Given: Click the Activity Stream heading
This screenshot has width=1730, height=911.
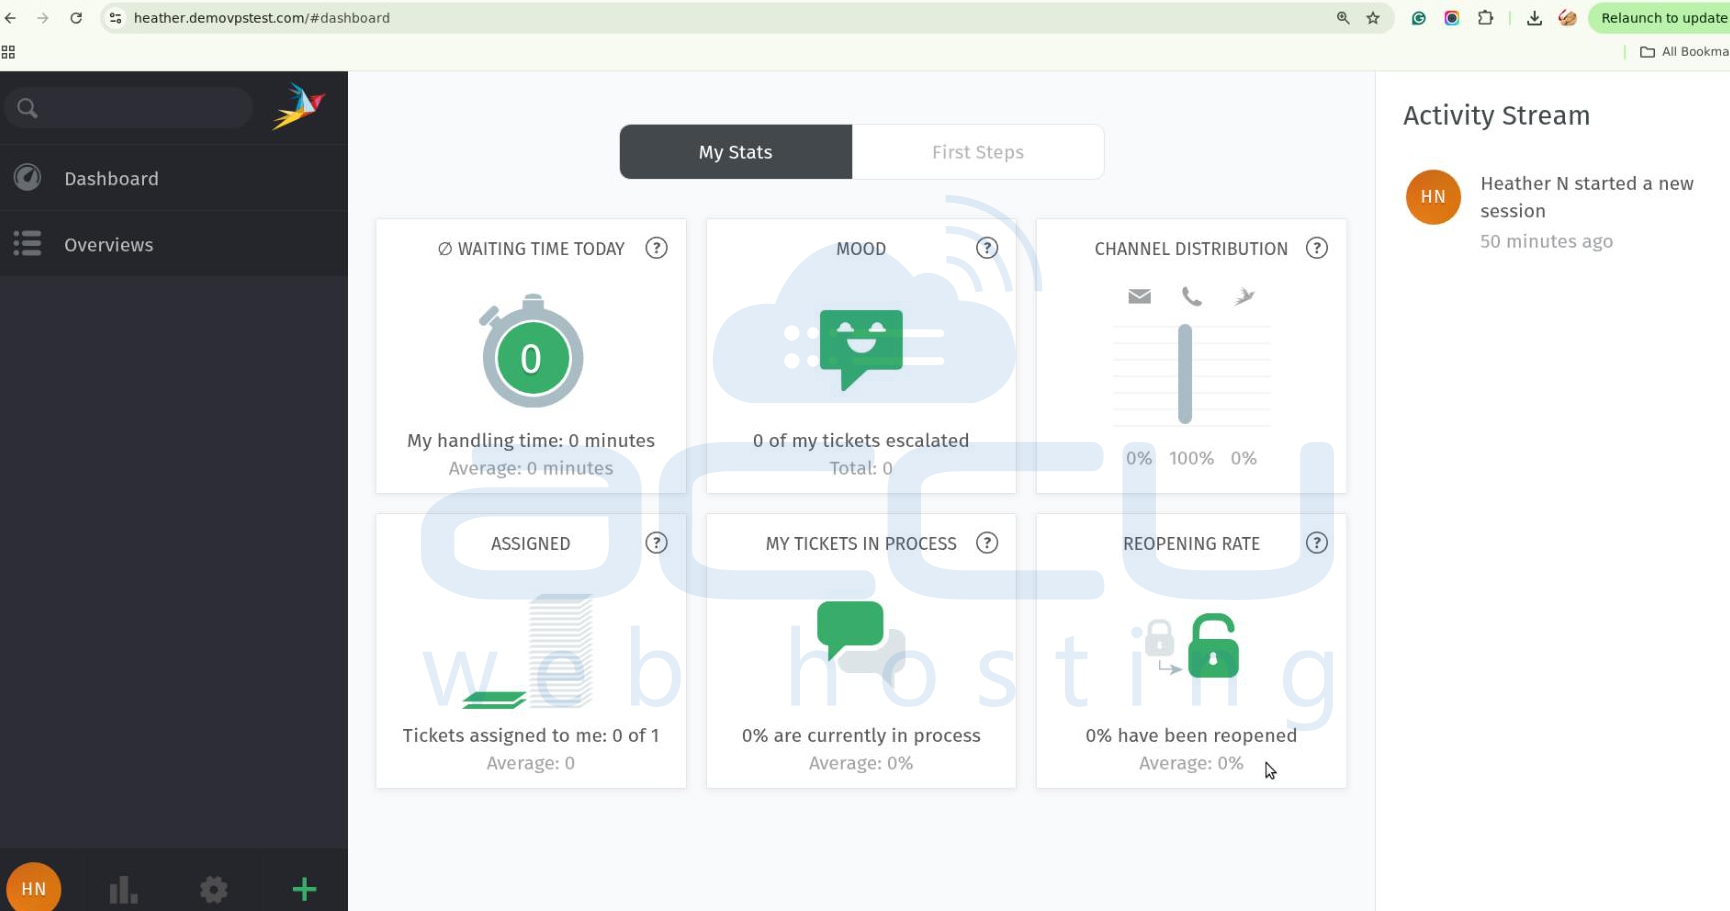Looking at the screenshot, I should tap(1496, 115).
